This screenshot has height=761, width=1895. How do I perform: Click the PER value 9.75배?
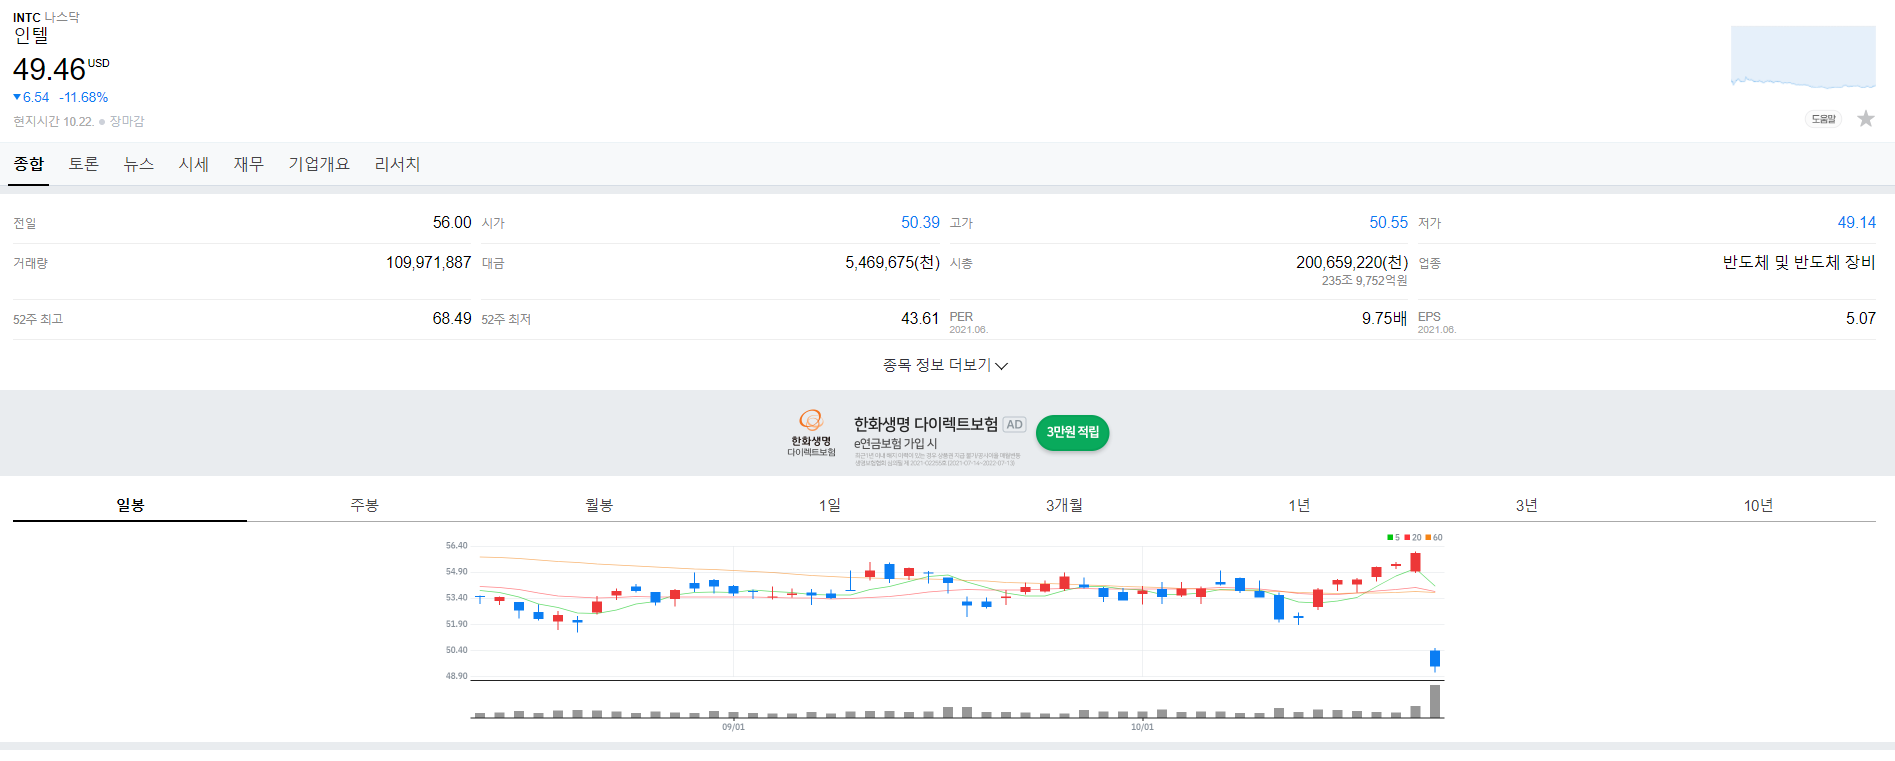(x=1384, y=318)
